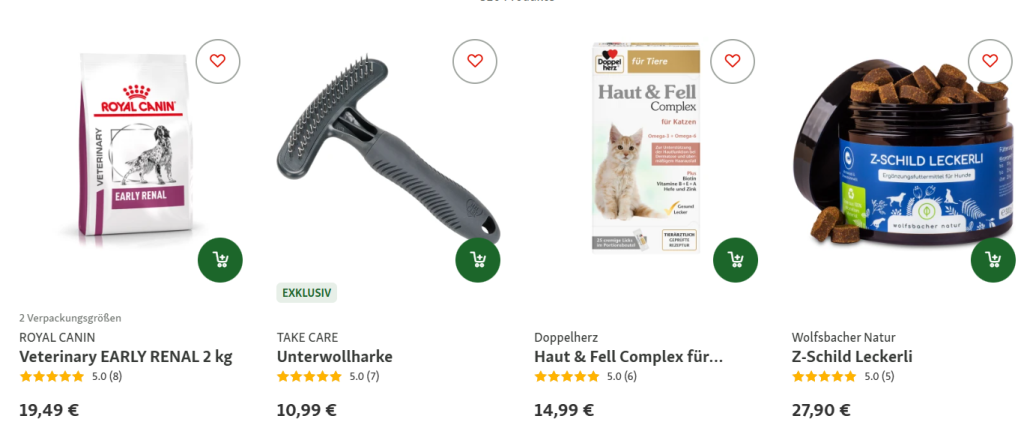Open Veterinary EARLY RENAL 2 kg product link
This screenshot has width=1024, height=425.
click(125, 357)
